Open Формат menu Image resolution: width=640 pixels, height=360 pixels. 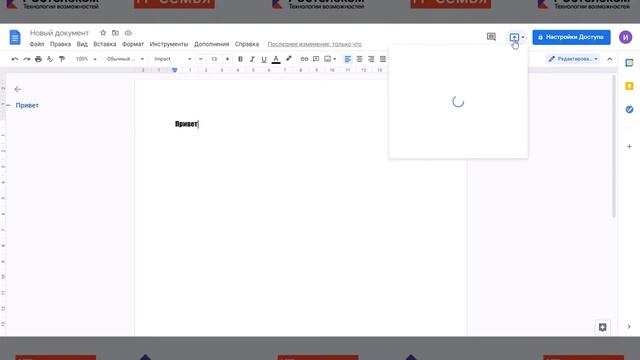133,44
